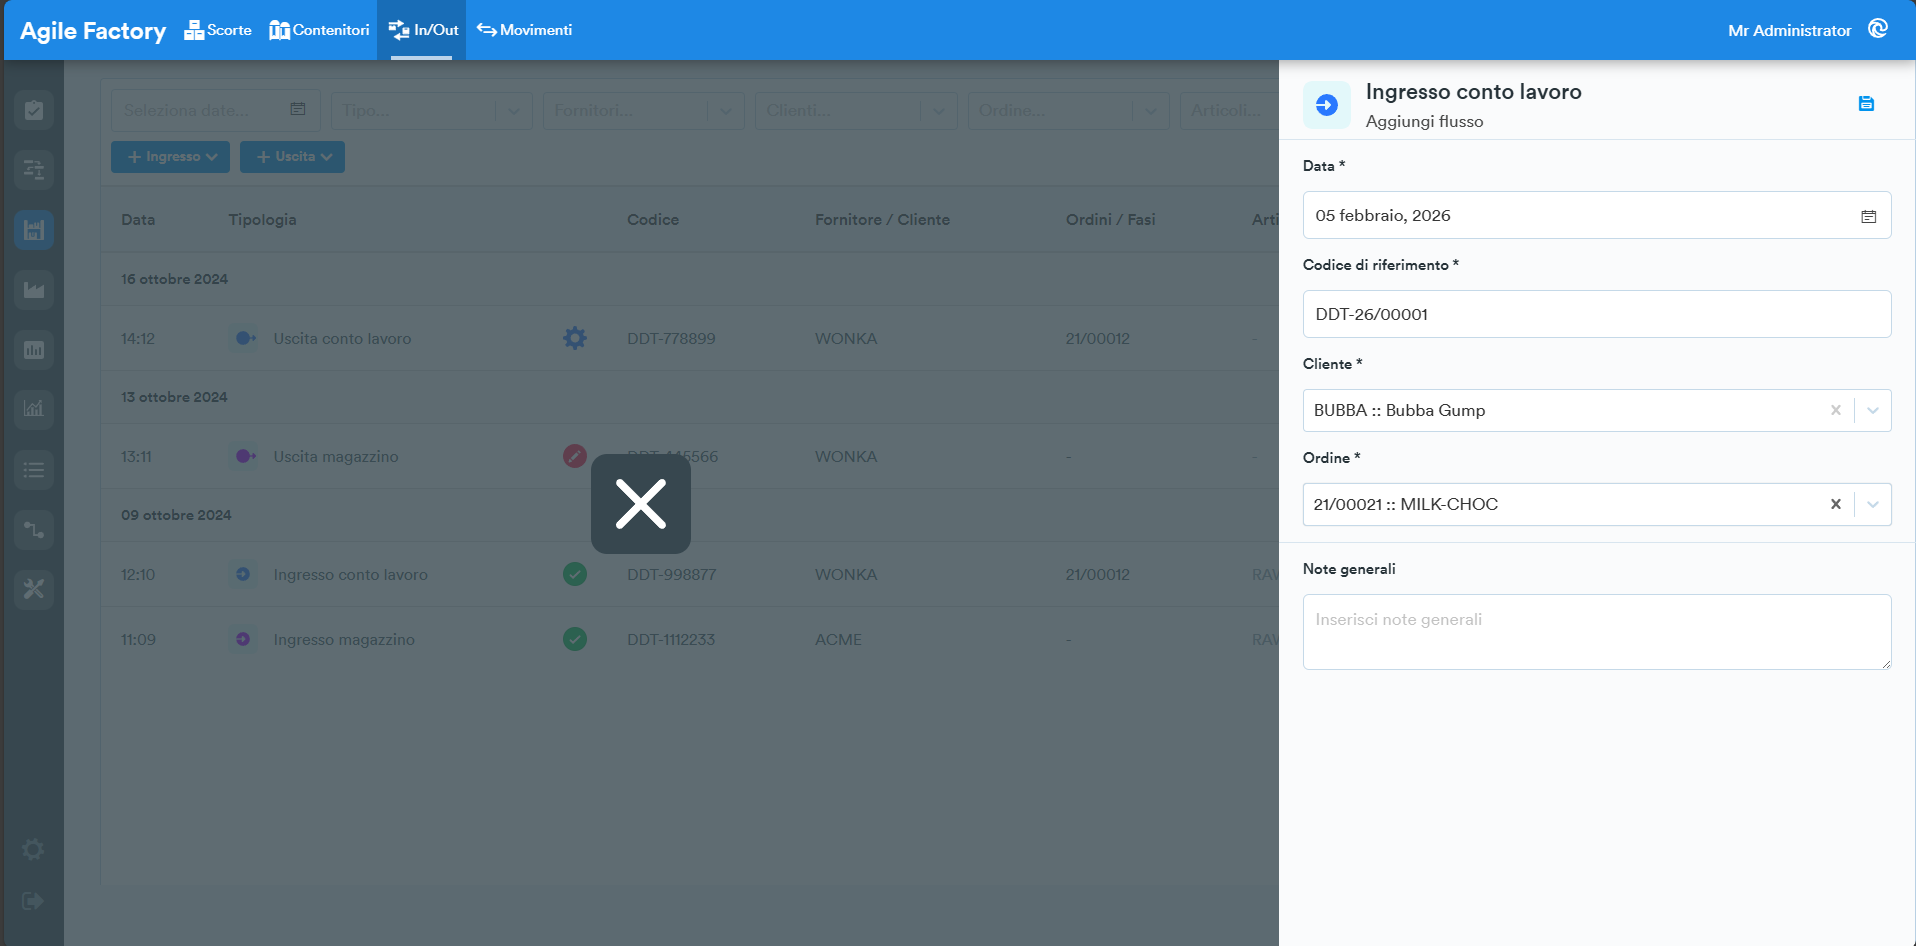Image resolution: width=1916 pixels, height=946 pixels.
Task: Click the blue arrow icon beside the panel title
Action: point(1327,105)
